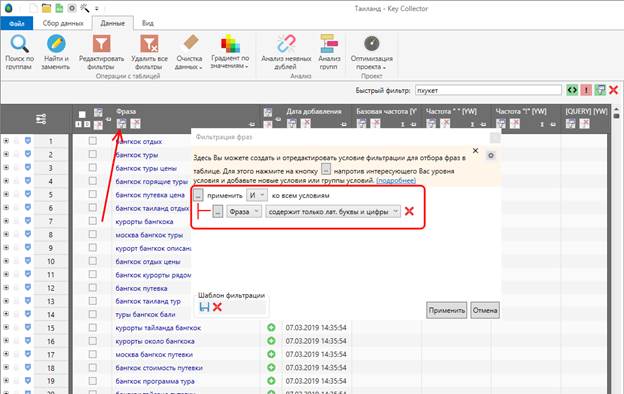Image resolution: width=624 pixels, height=394 pixels.
Task: Click the new project icon in title bar
Action: click(x=34, y=8)
